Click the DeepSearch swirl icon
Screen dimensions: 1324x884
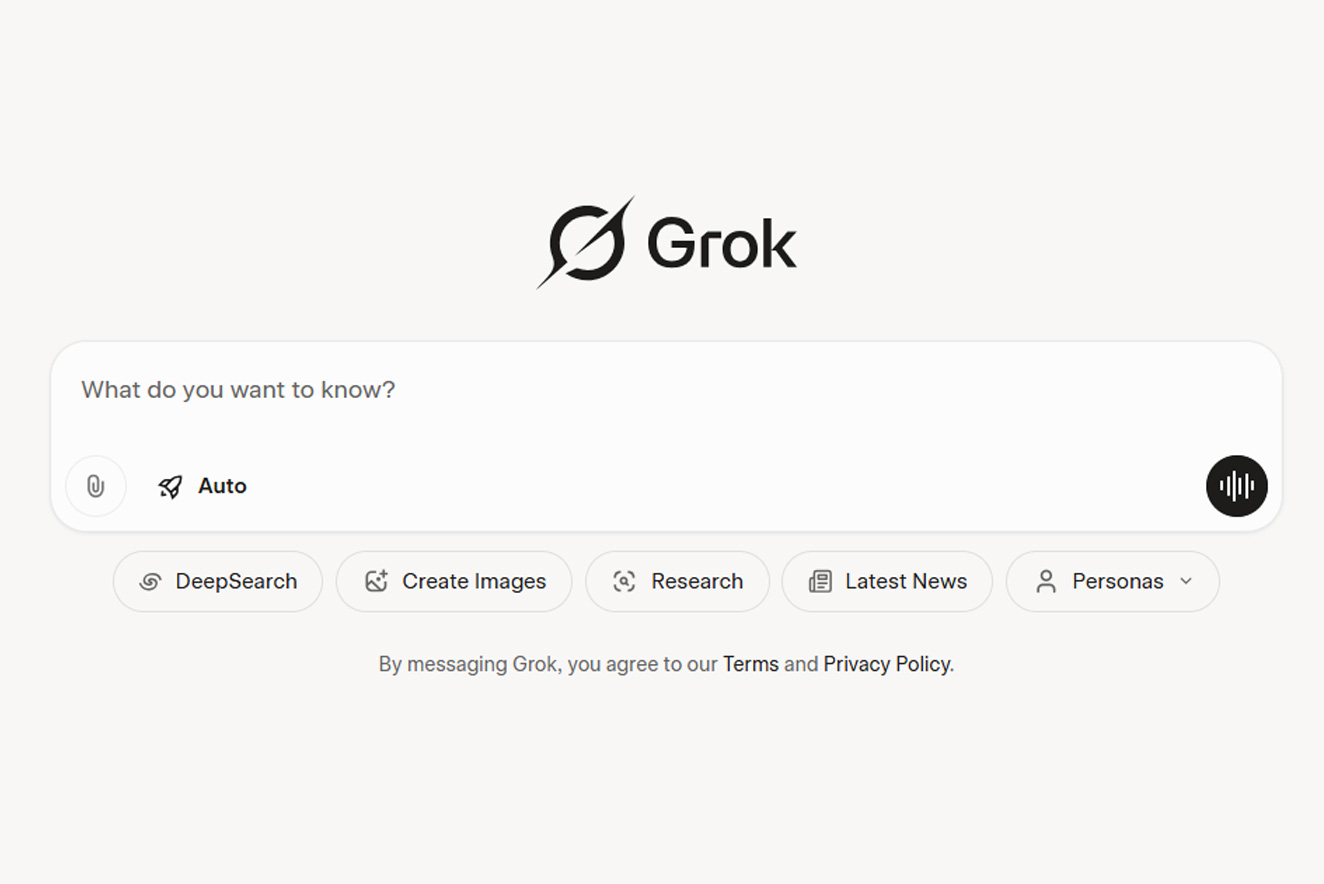150,582
